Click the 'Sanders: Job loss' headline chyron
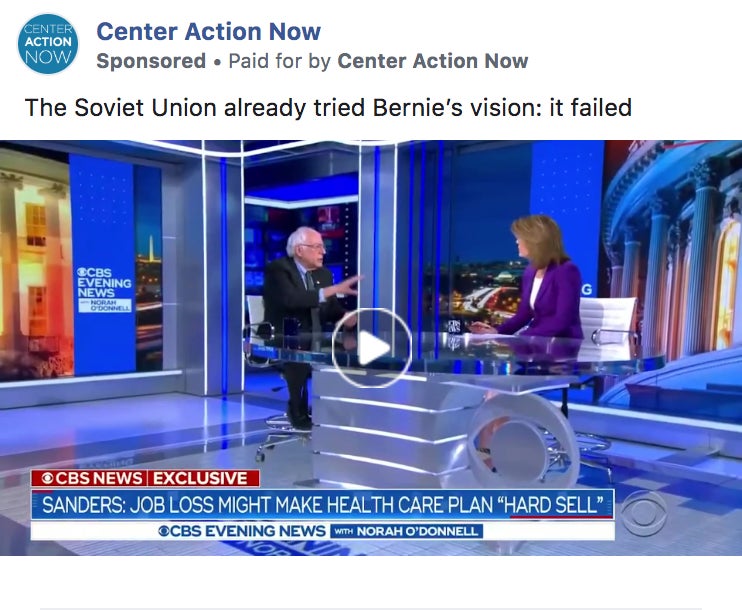Screen dimensions: 742x610 click(x=323, y=504)
